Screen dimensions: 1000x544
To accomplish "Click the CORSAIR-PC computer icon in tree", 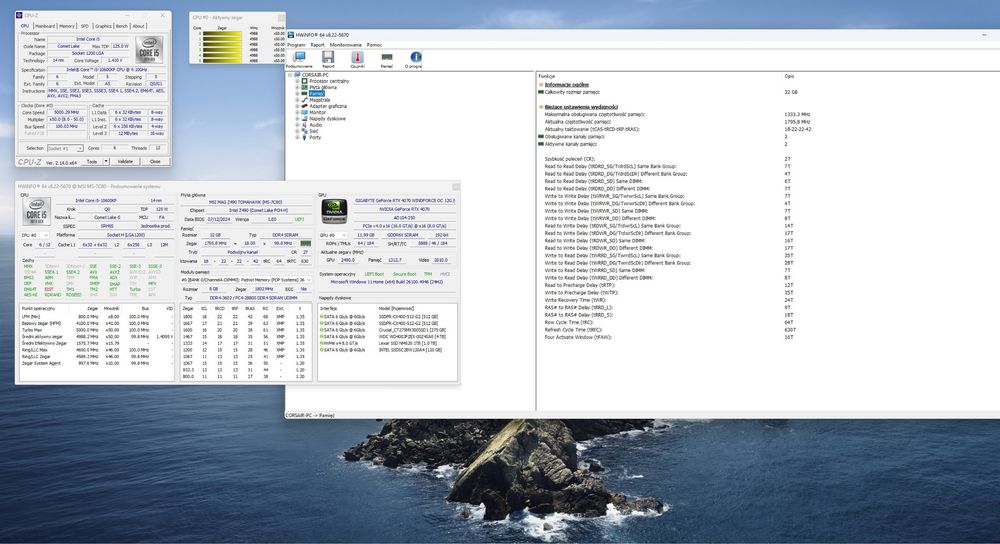I will (297, 75).
